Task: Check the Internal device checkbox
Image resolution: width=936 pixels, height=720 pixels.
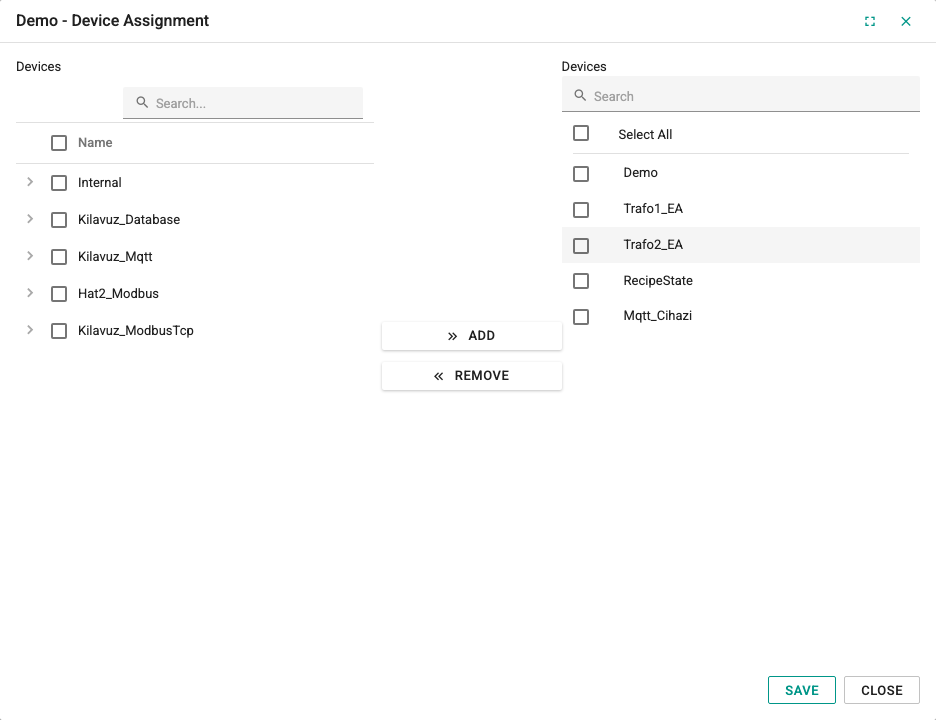Action: (x=59, y=183)
